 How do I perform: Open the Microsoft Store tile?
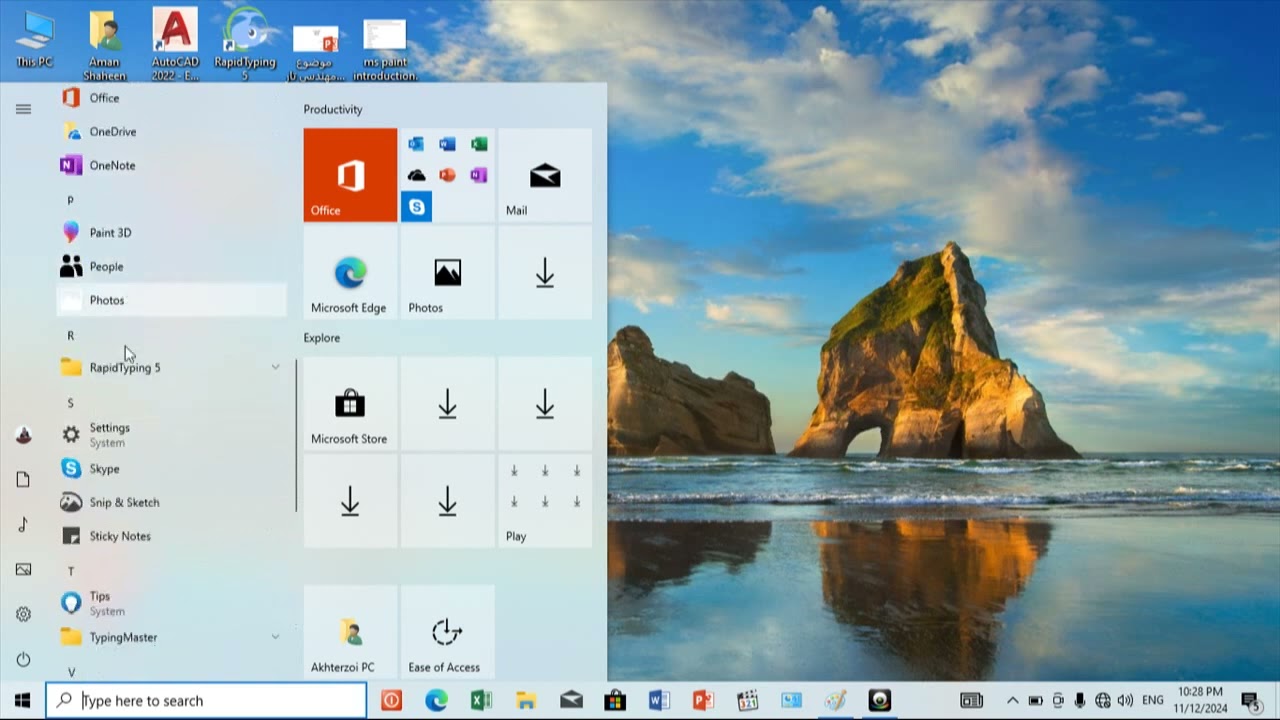[350, 404]
